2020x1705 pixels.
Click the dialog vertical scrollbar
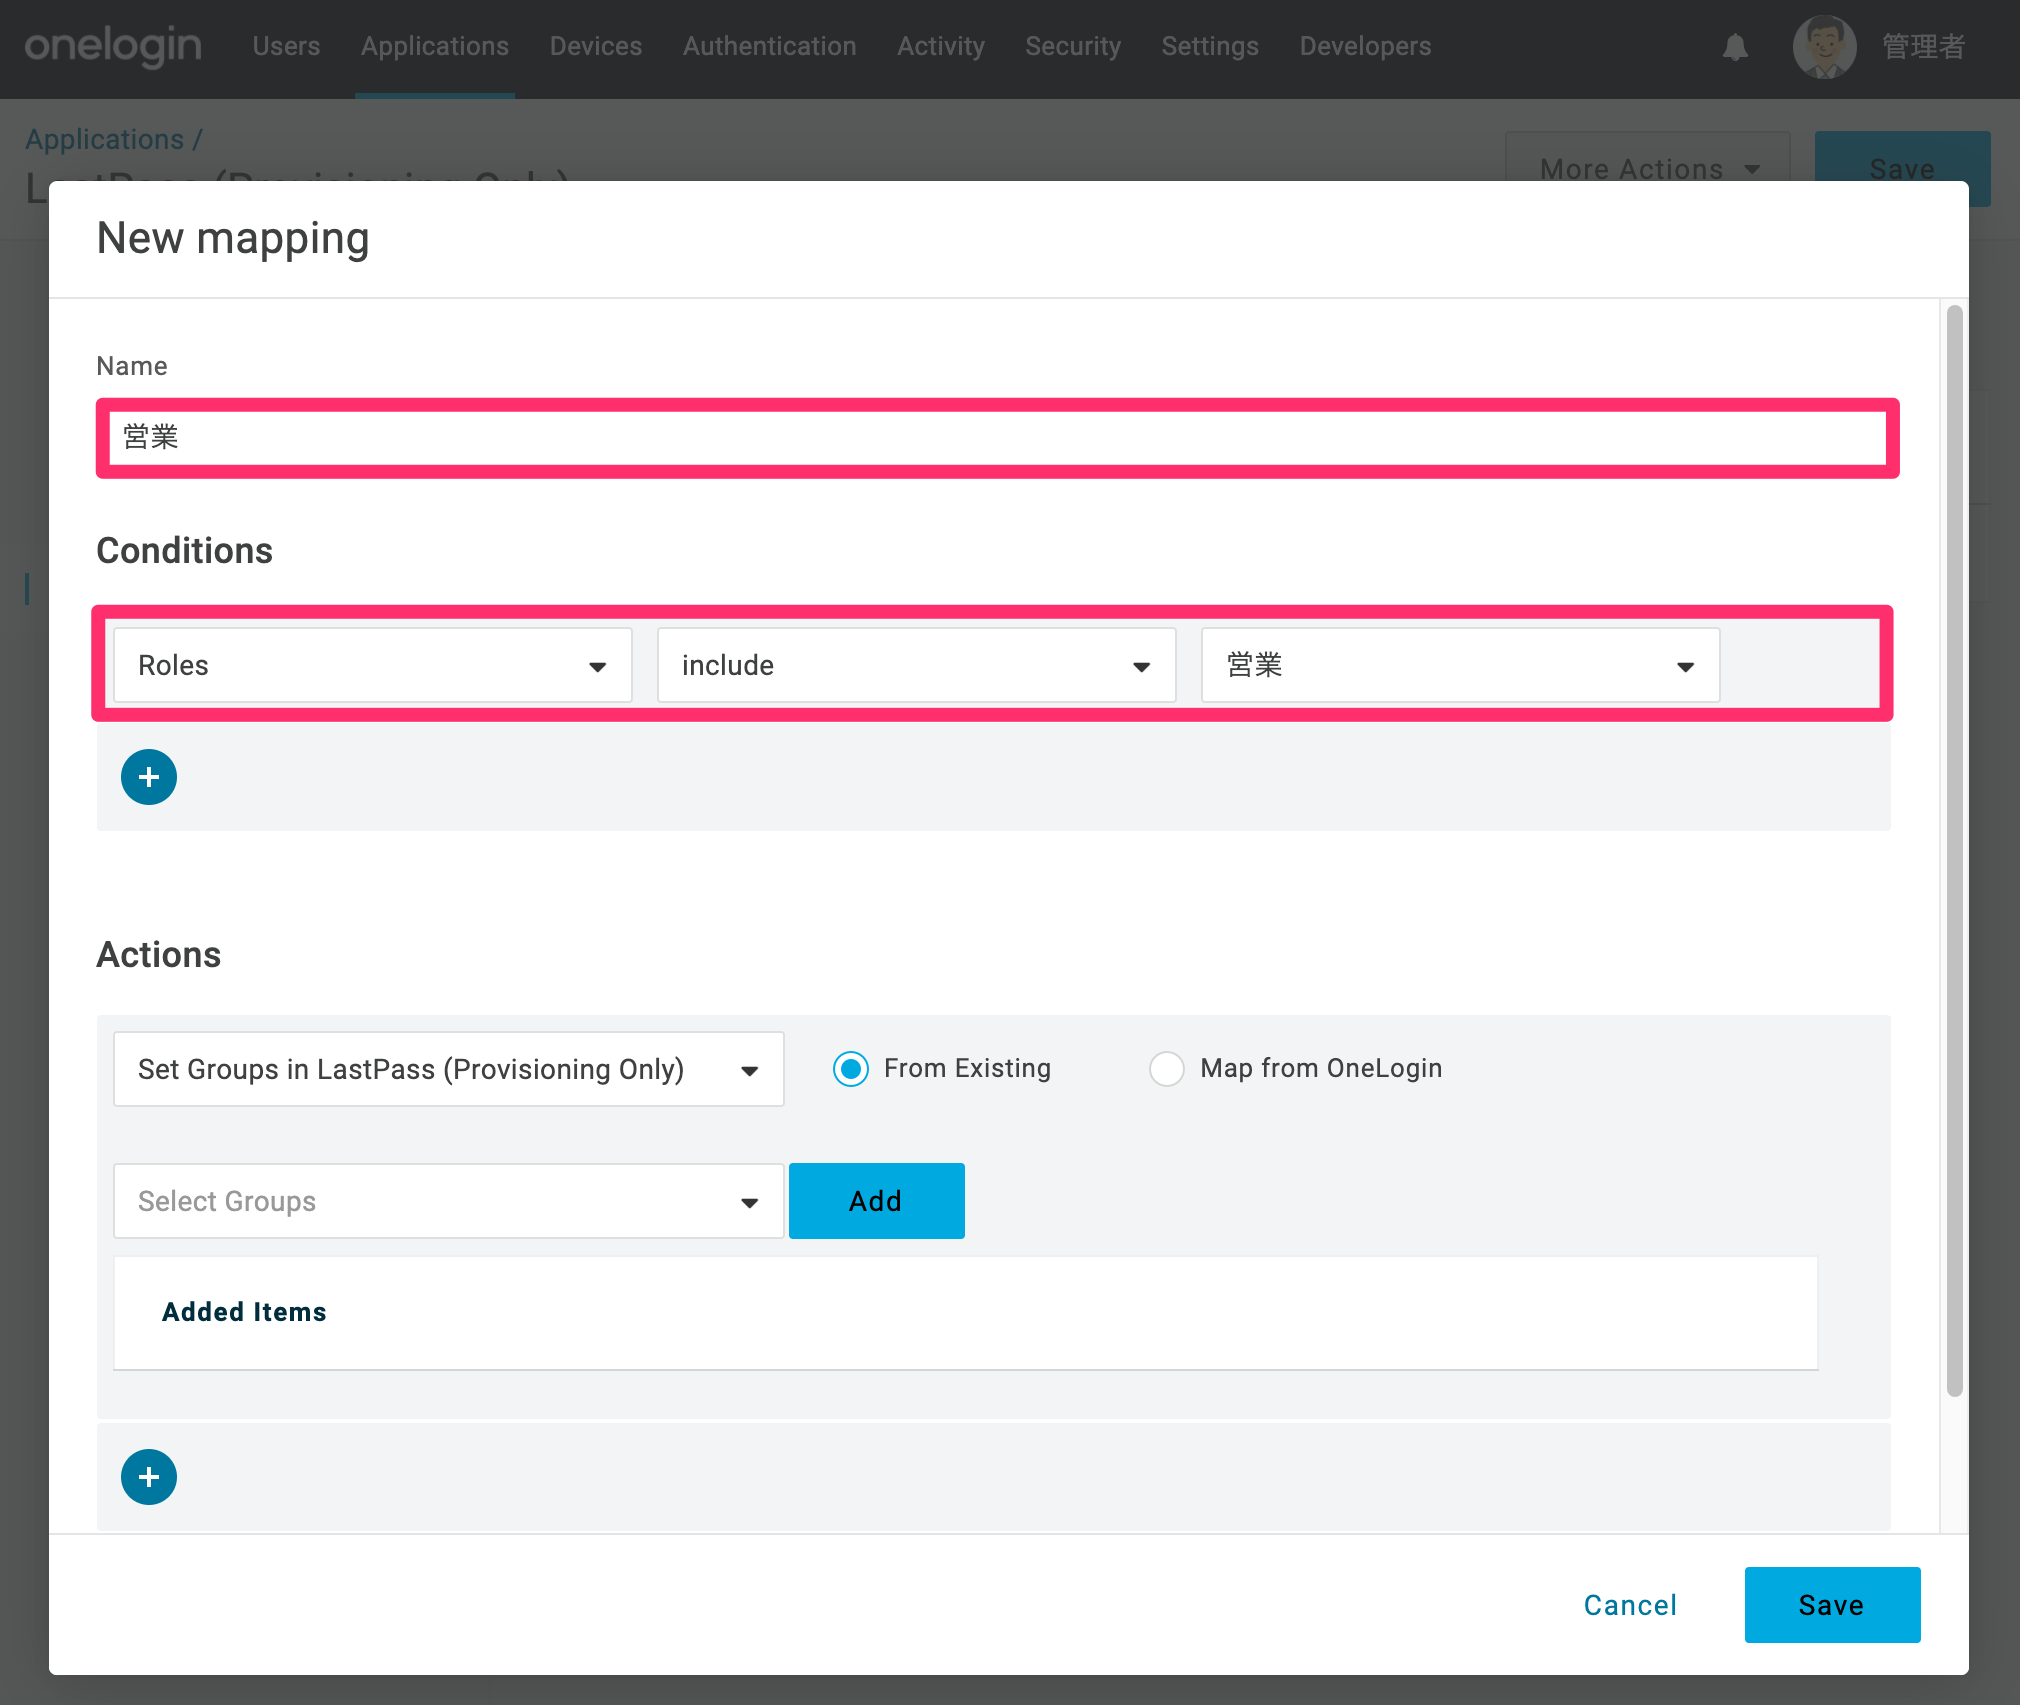click(1955, 850)
